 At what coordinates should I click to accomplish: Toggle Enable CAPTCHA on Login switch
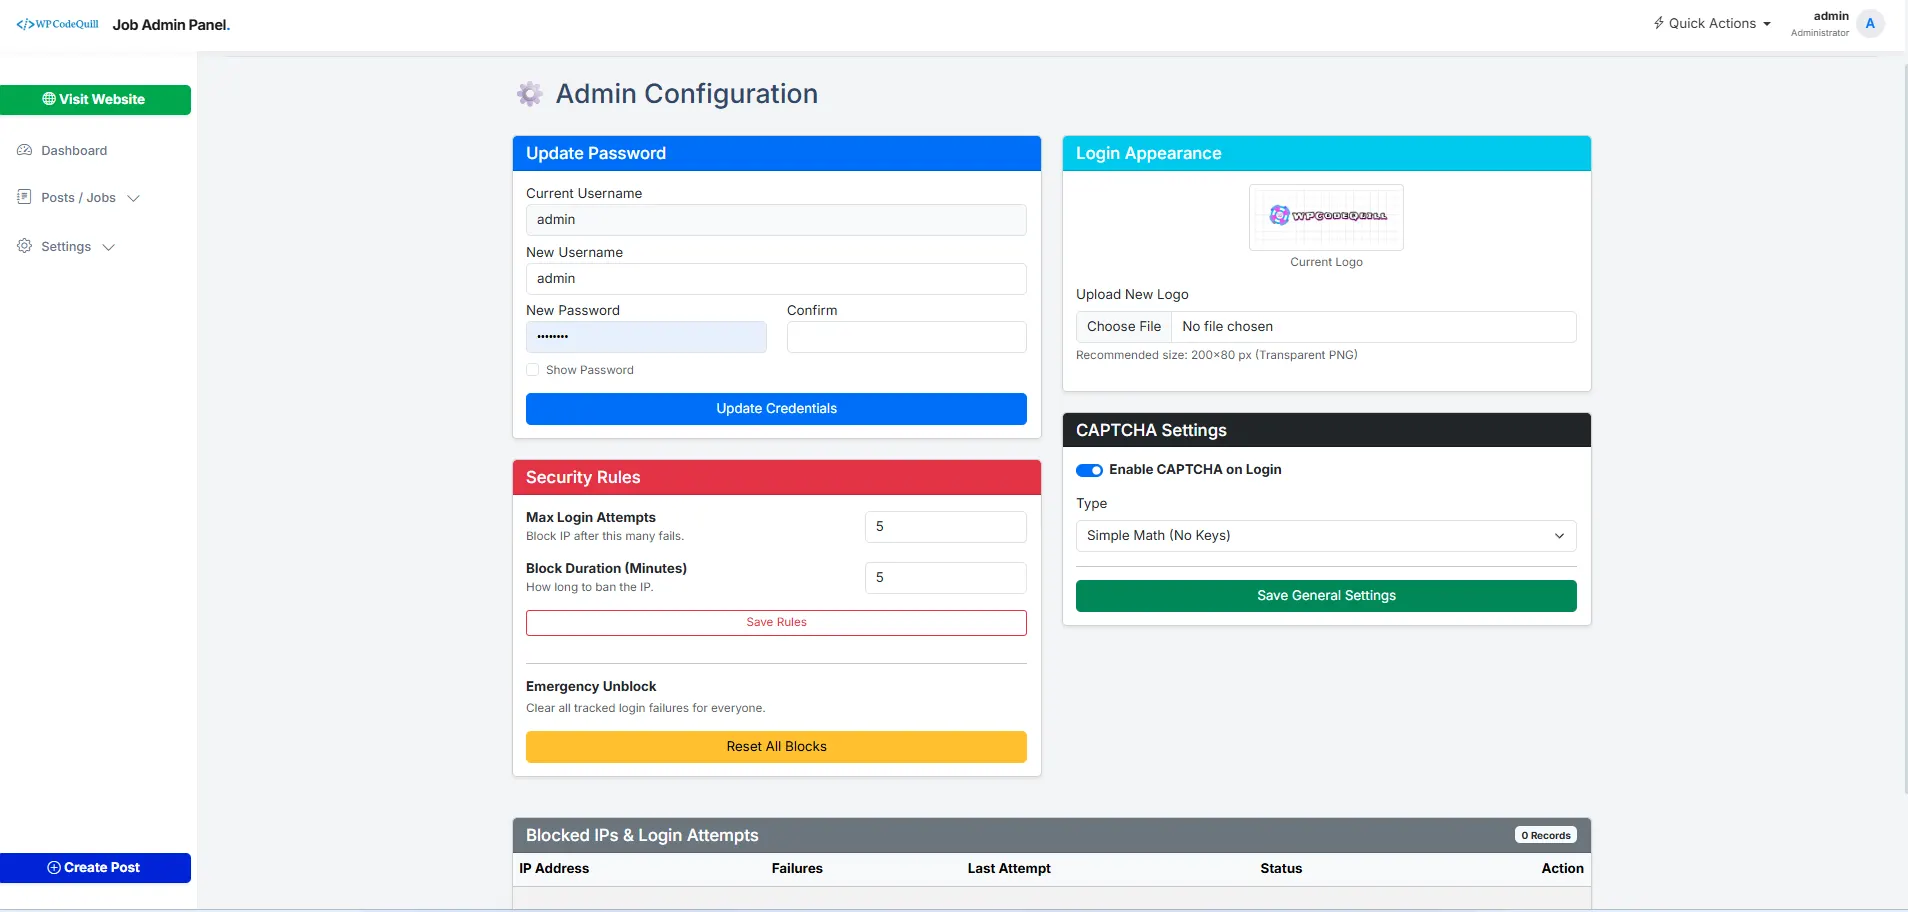coord(1089,470)
